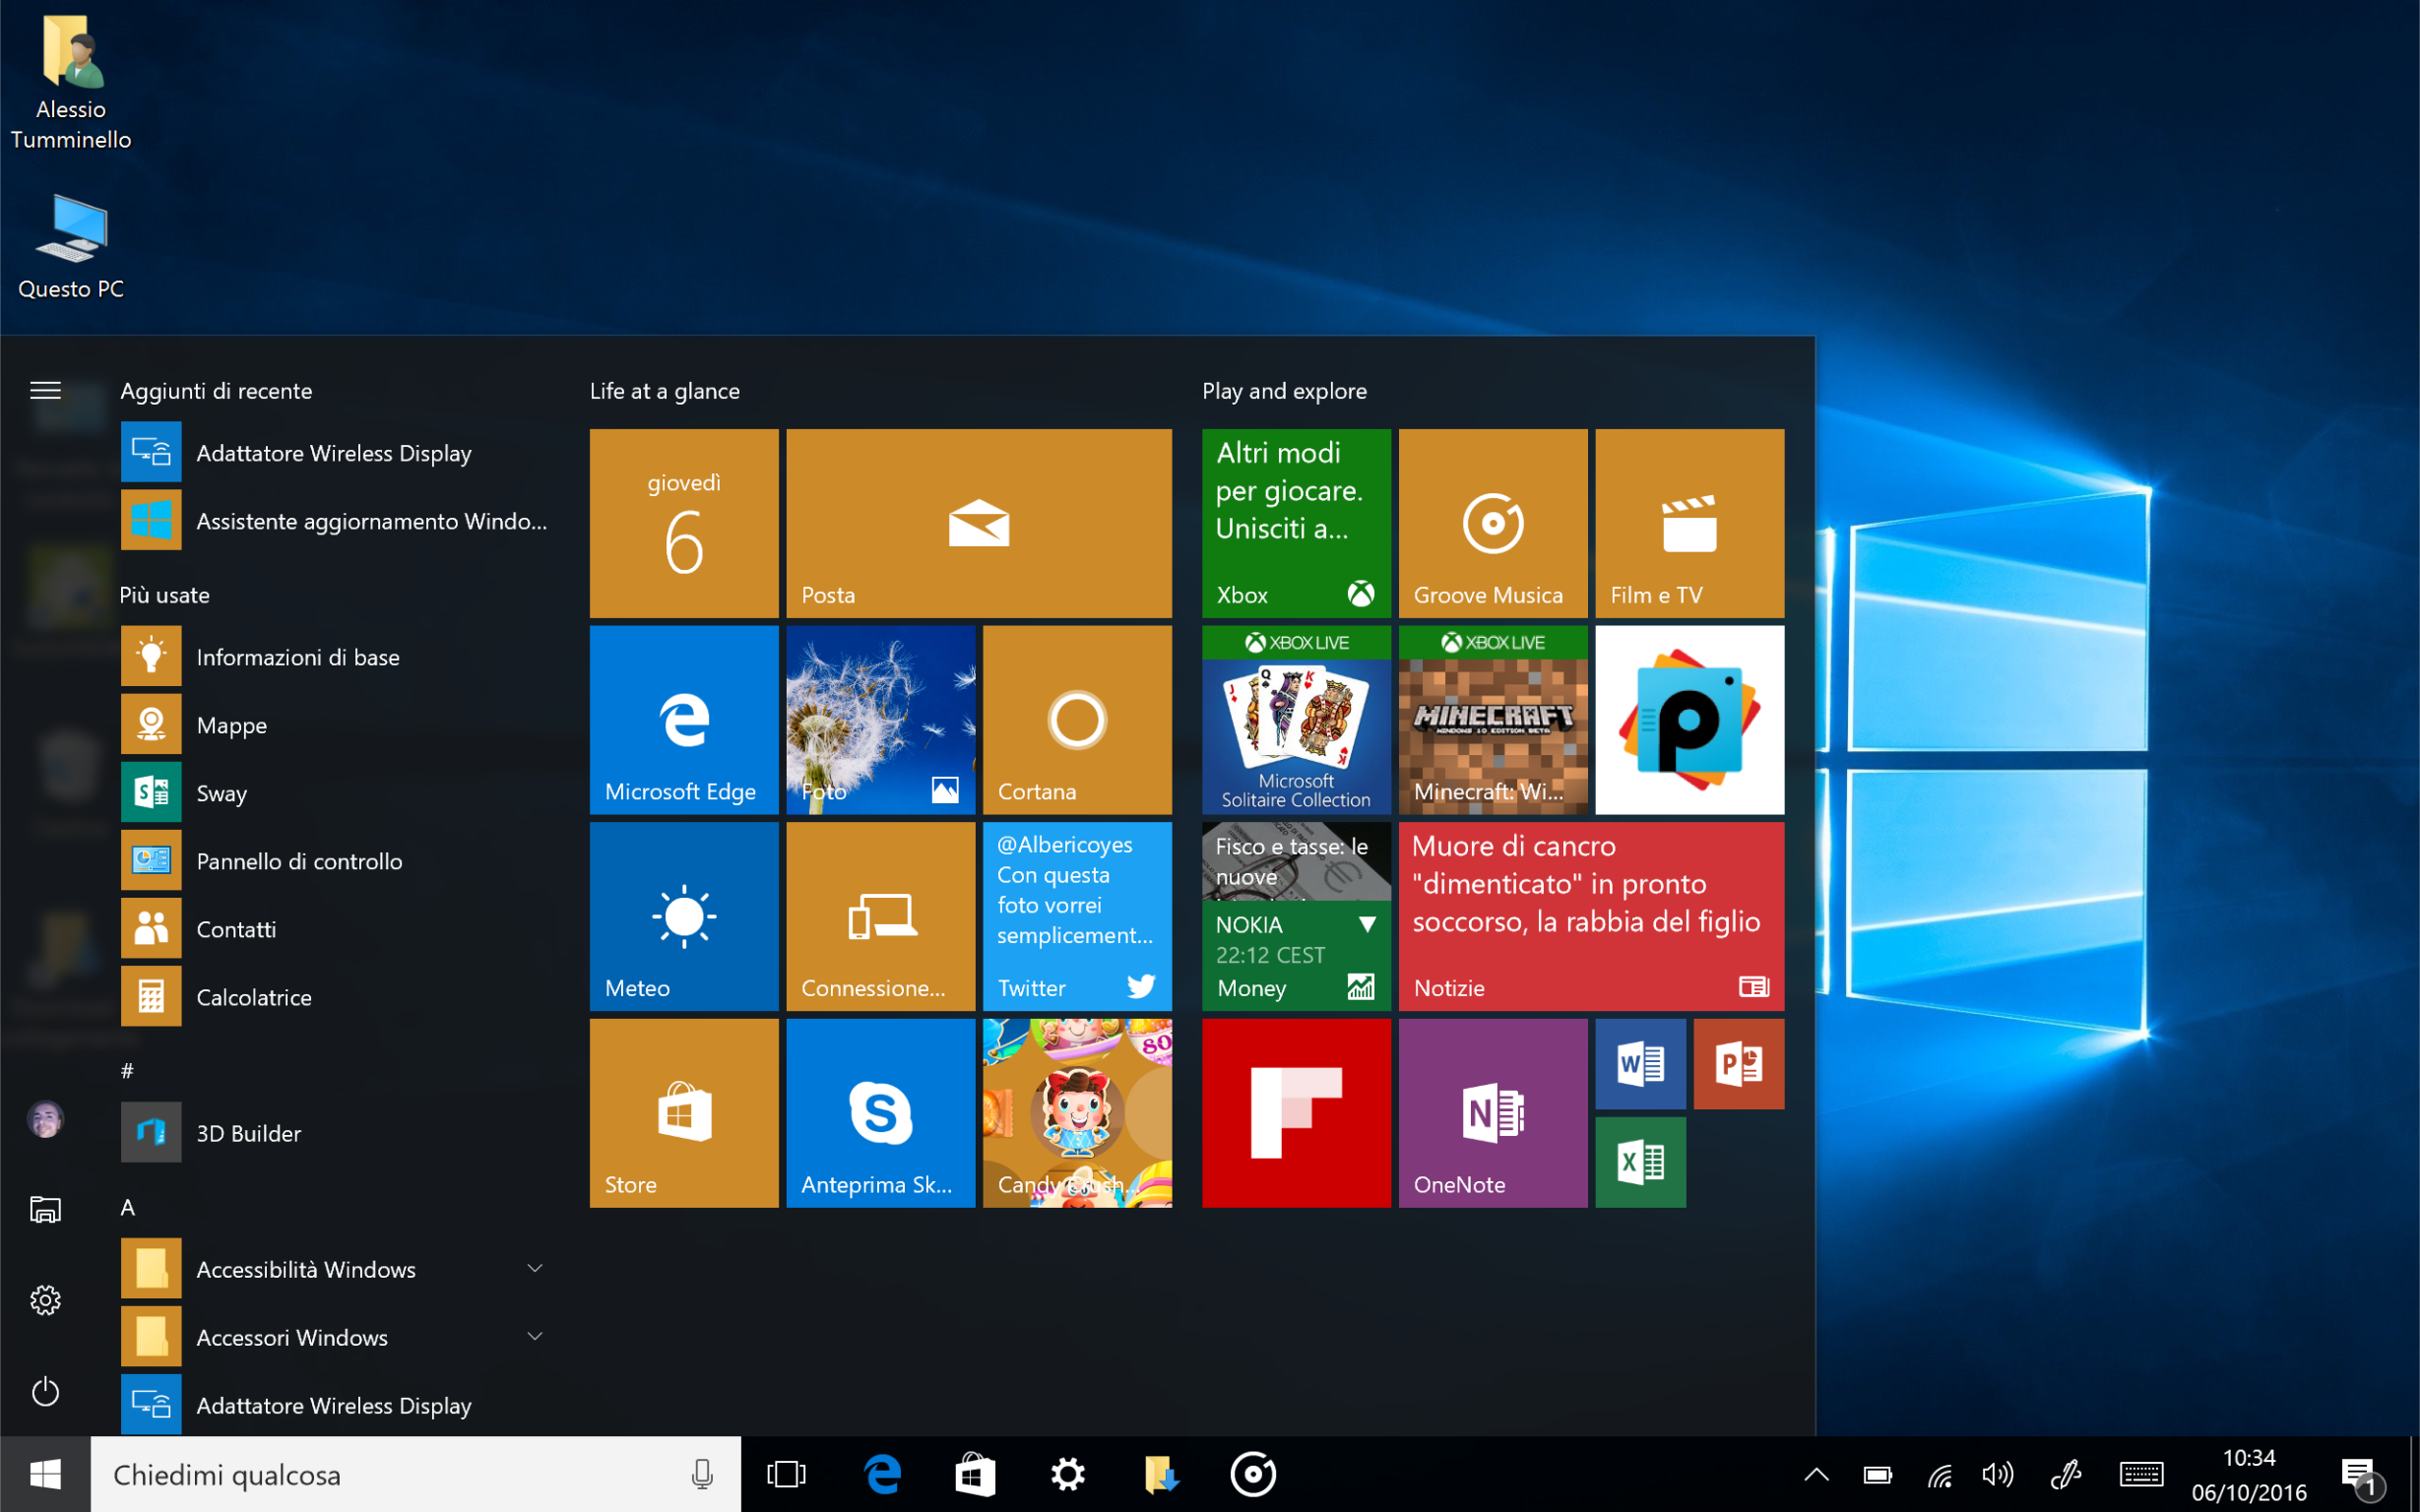This screenshot has height=1512, width=2420.
Task: Open Adattatore Wireless Display under Aggiunti di recente
Action: [x=335, y=453]
